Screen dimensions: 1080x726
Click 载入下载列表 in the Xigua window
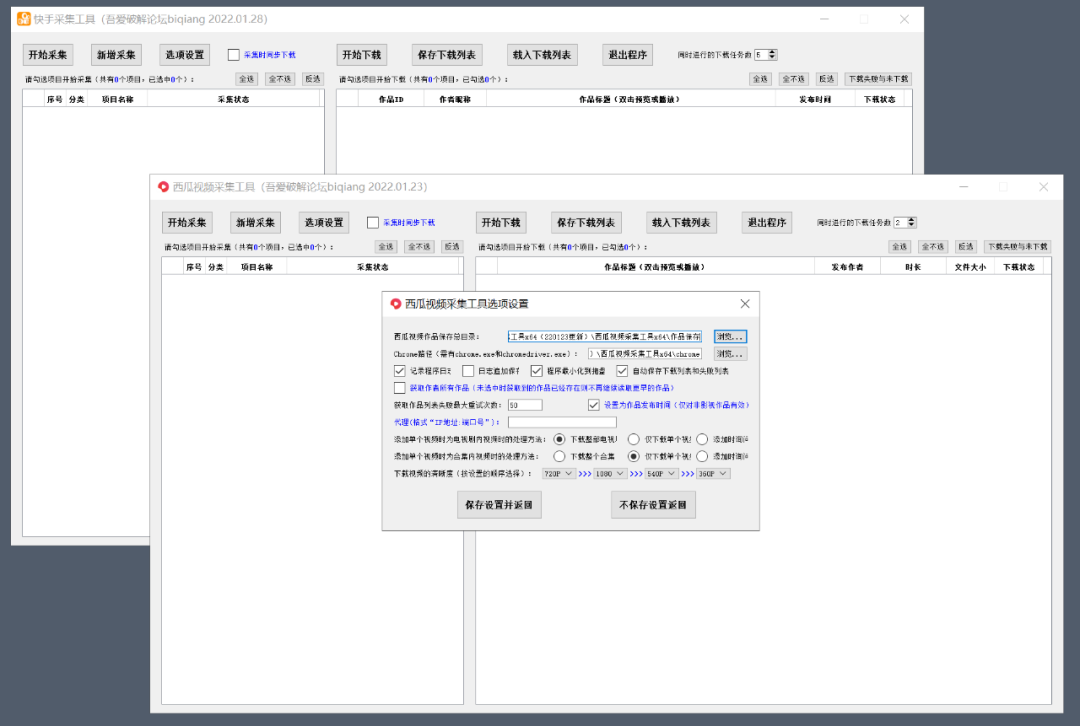(x=681, y=222)
